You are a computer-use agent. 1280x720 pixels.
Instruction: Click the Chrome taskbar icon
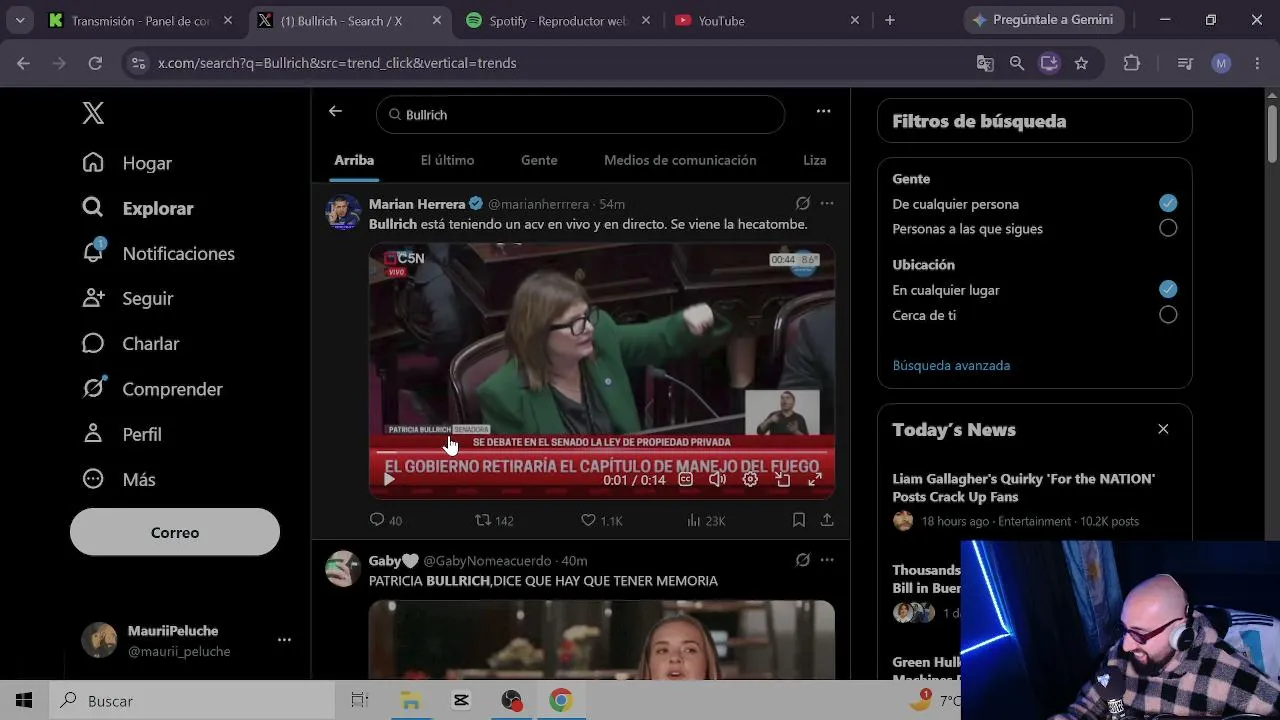point(560,700)
